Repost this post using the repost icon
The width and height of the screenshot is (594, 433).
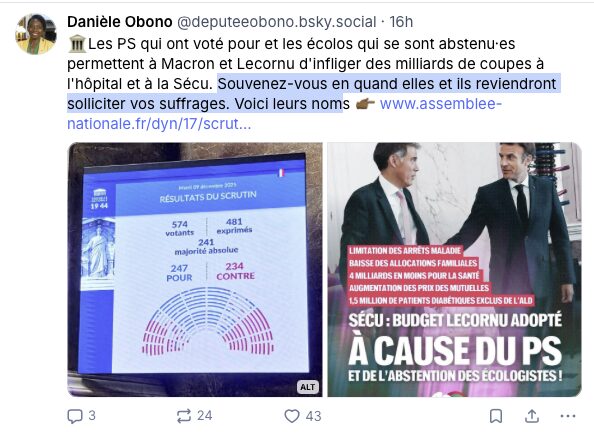pos(184,416)
